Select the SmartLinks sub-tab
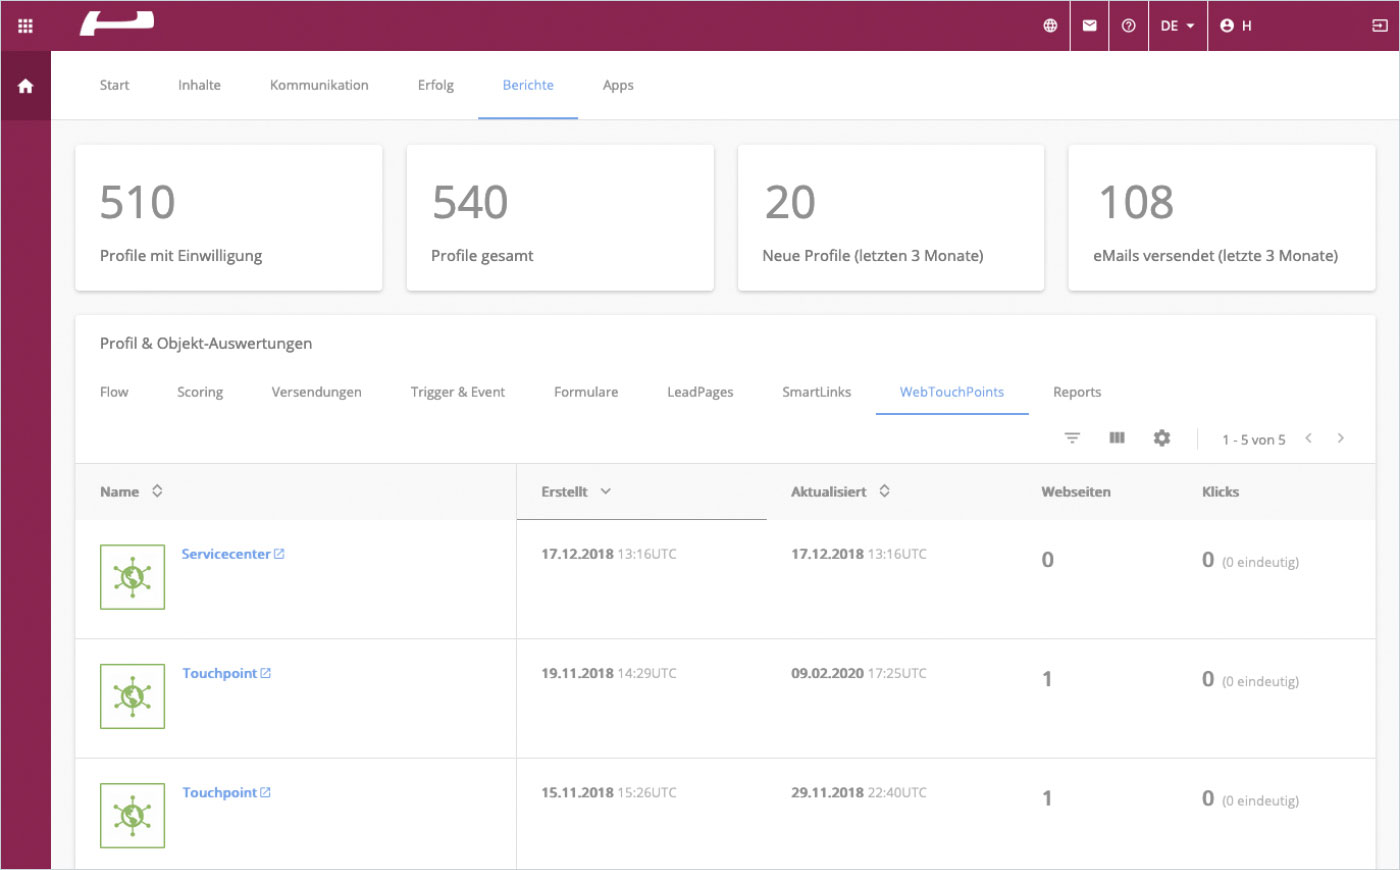The width and height of the screenshot is (1400, 870). point(816,392)
